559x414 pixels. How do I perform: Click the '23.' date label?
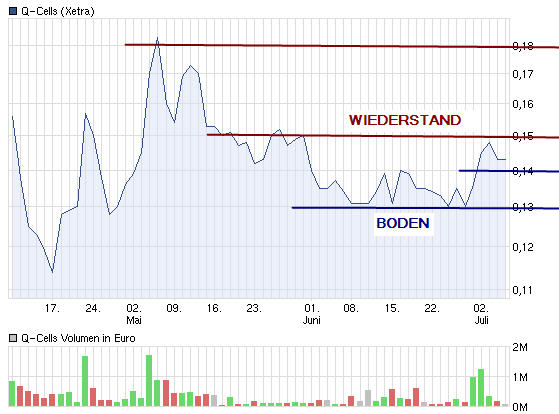(254, 308)
